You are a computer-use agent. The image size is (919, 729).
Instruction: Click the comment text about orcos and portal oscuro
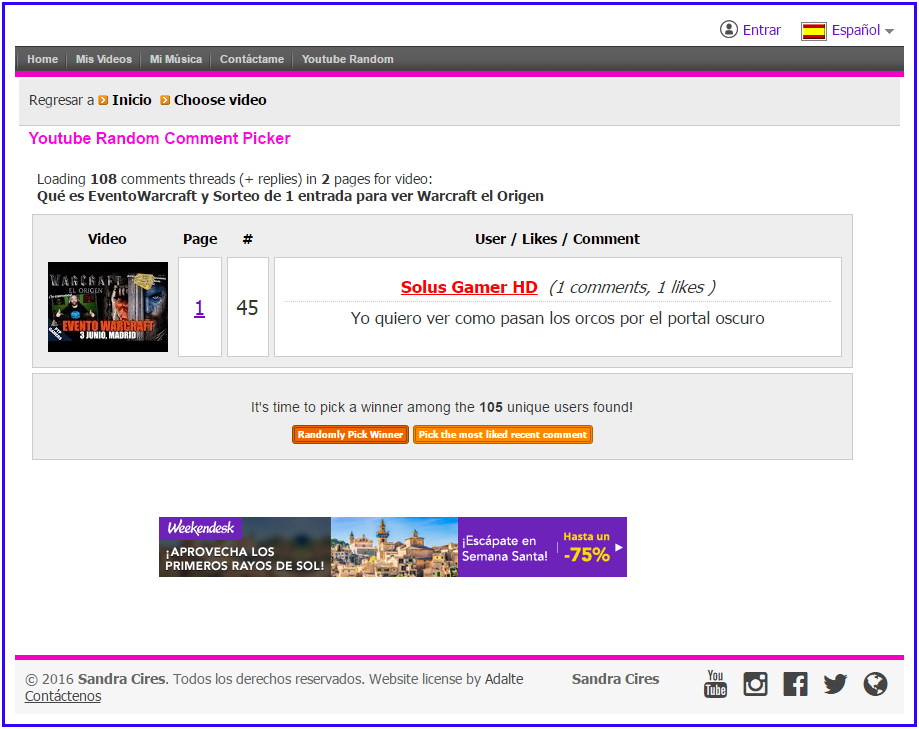(x=557, y=318)
